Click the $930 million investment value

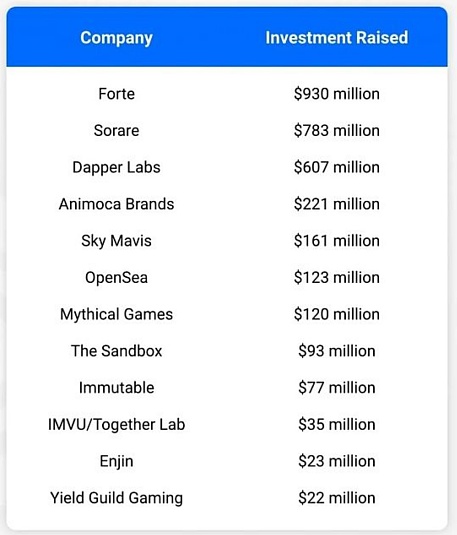337,94
